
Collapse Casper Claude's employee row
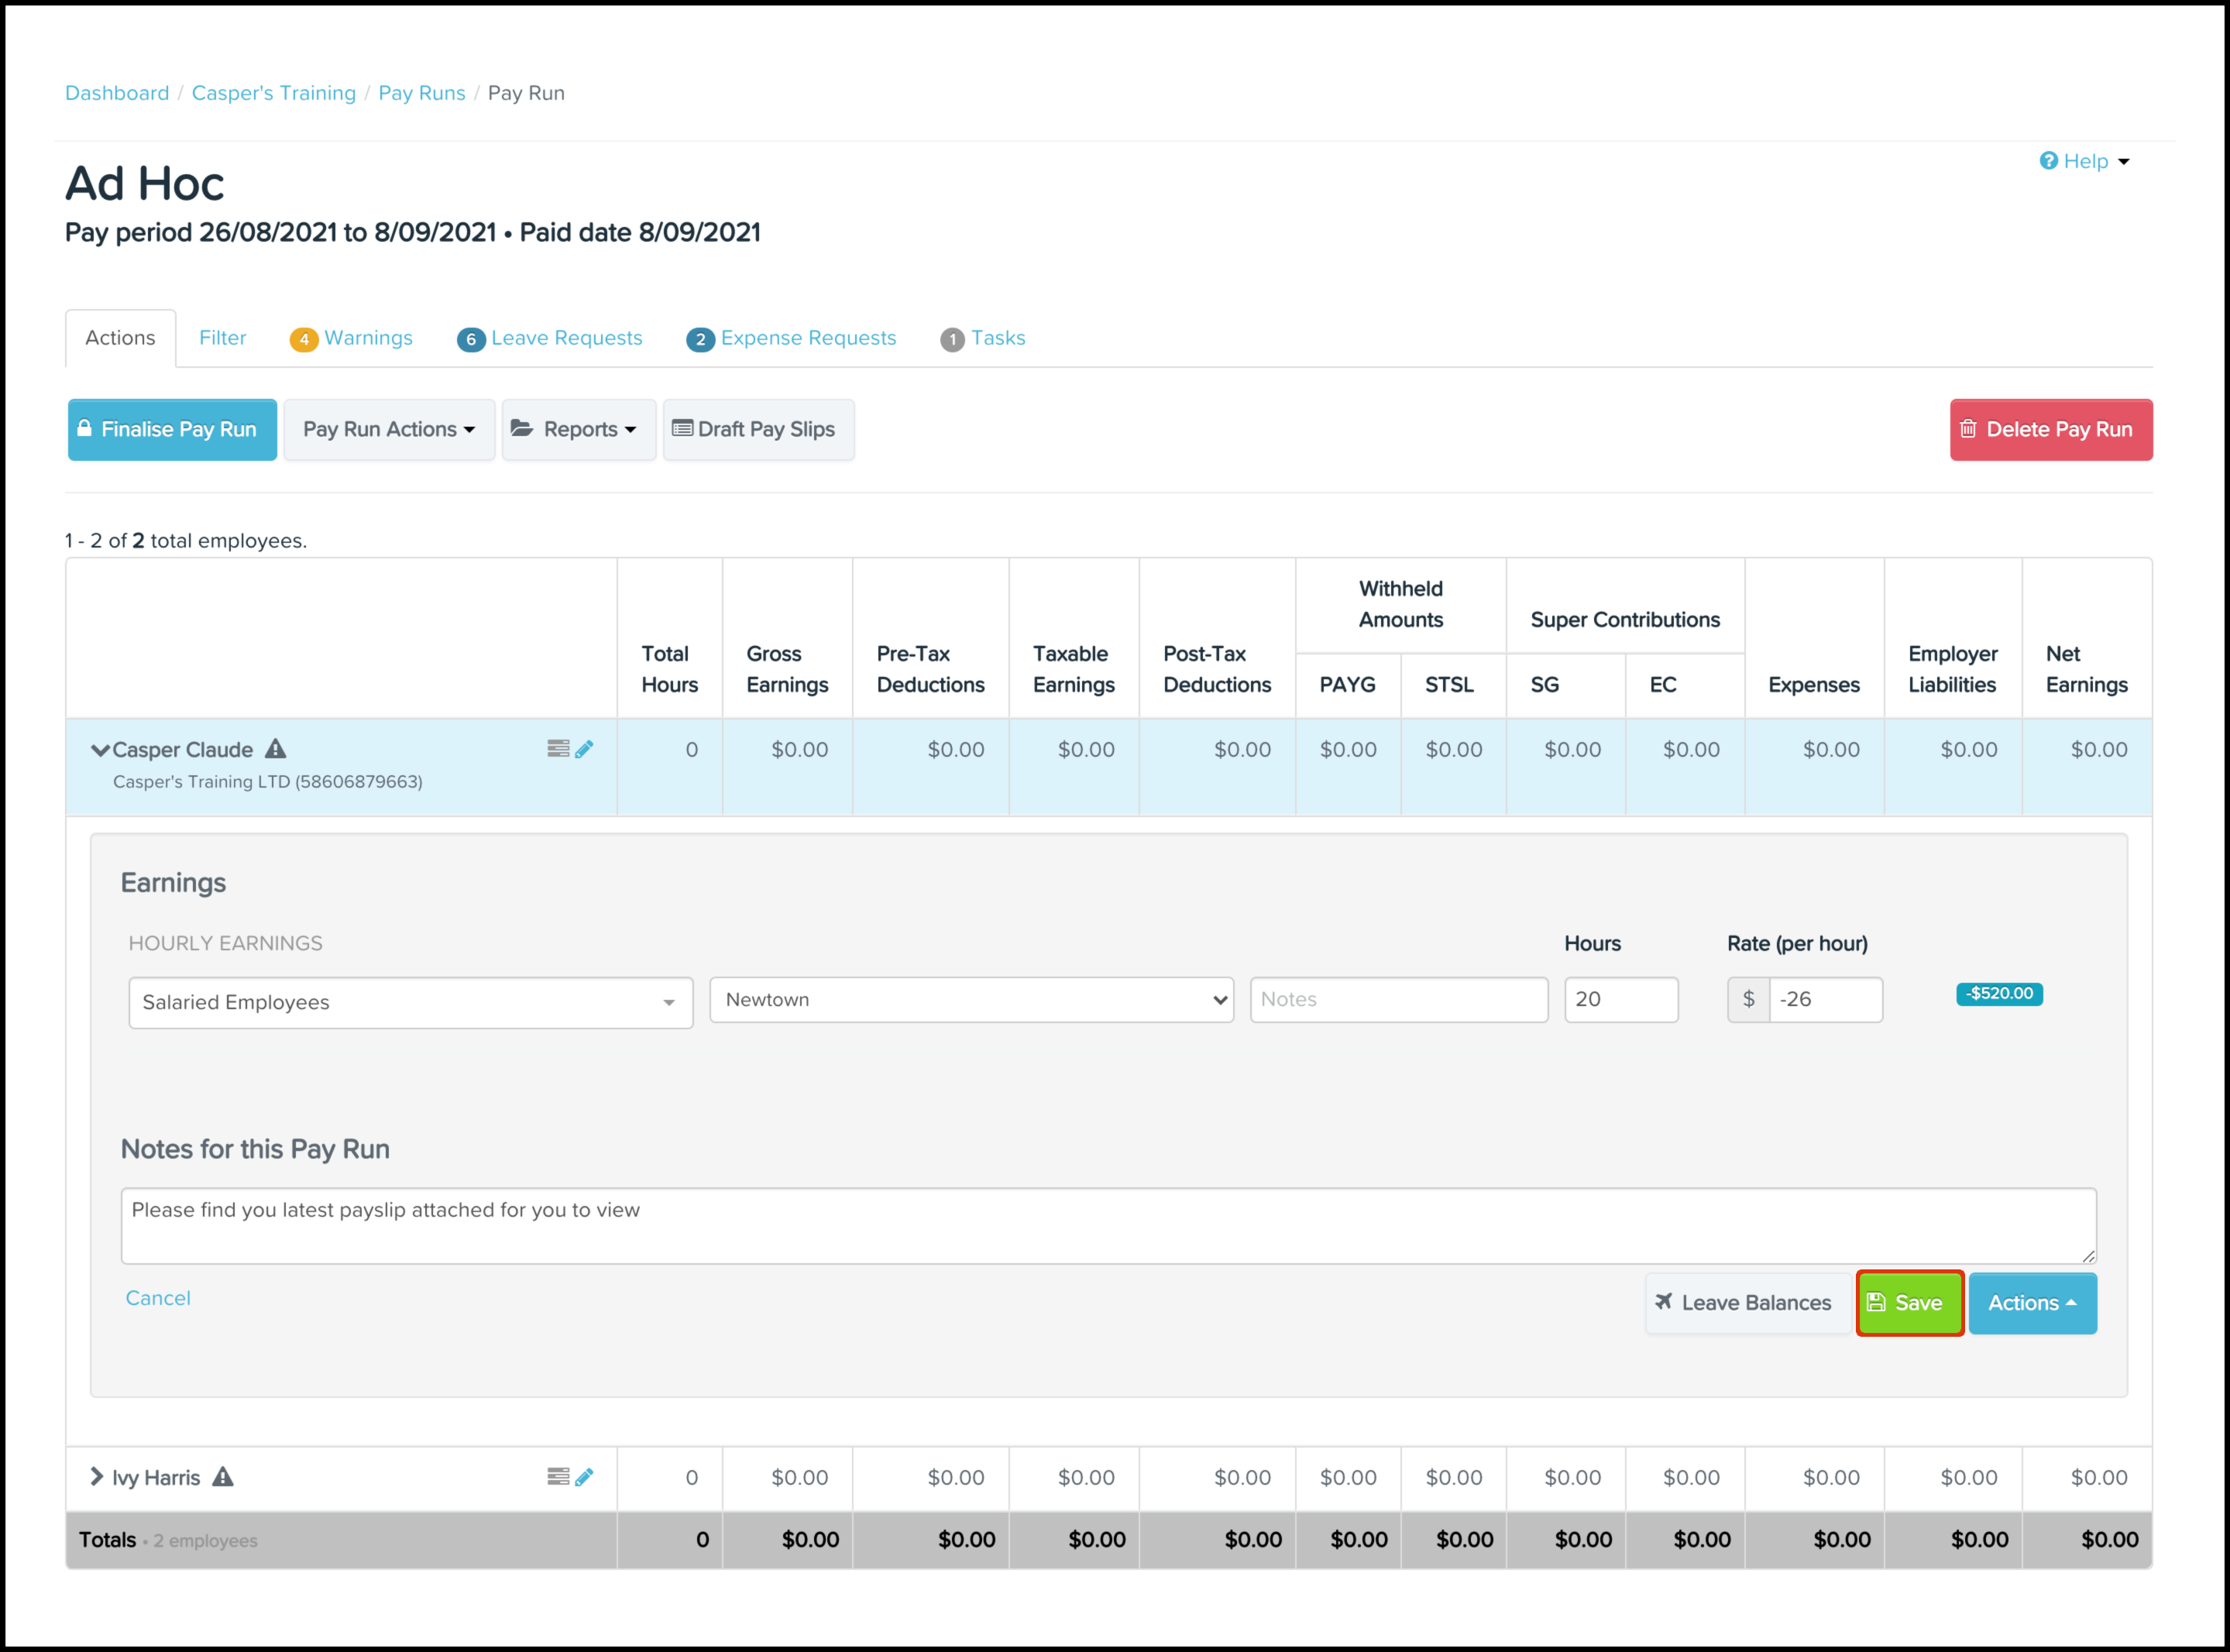click(99, 750)
